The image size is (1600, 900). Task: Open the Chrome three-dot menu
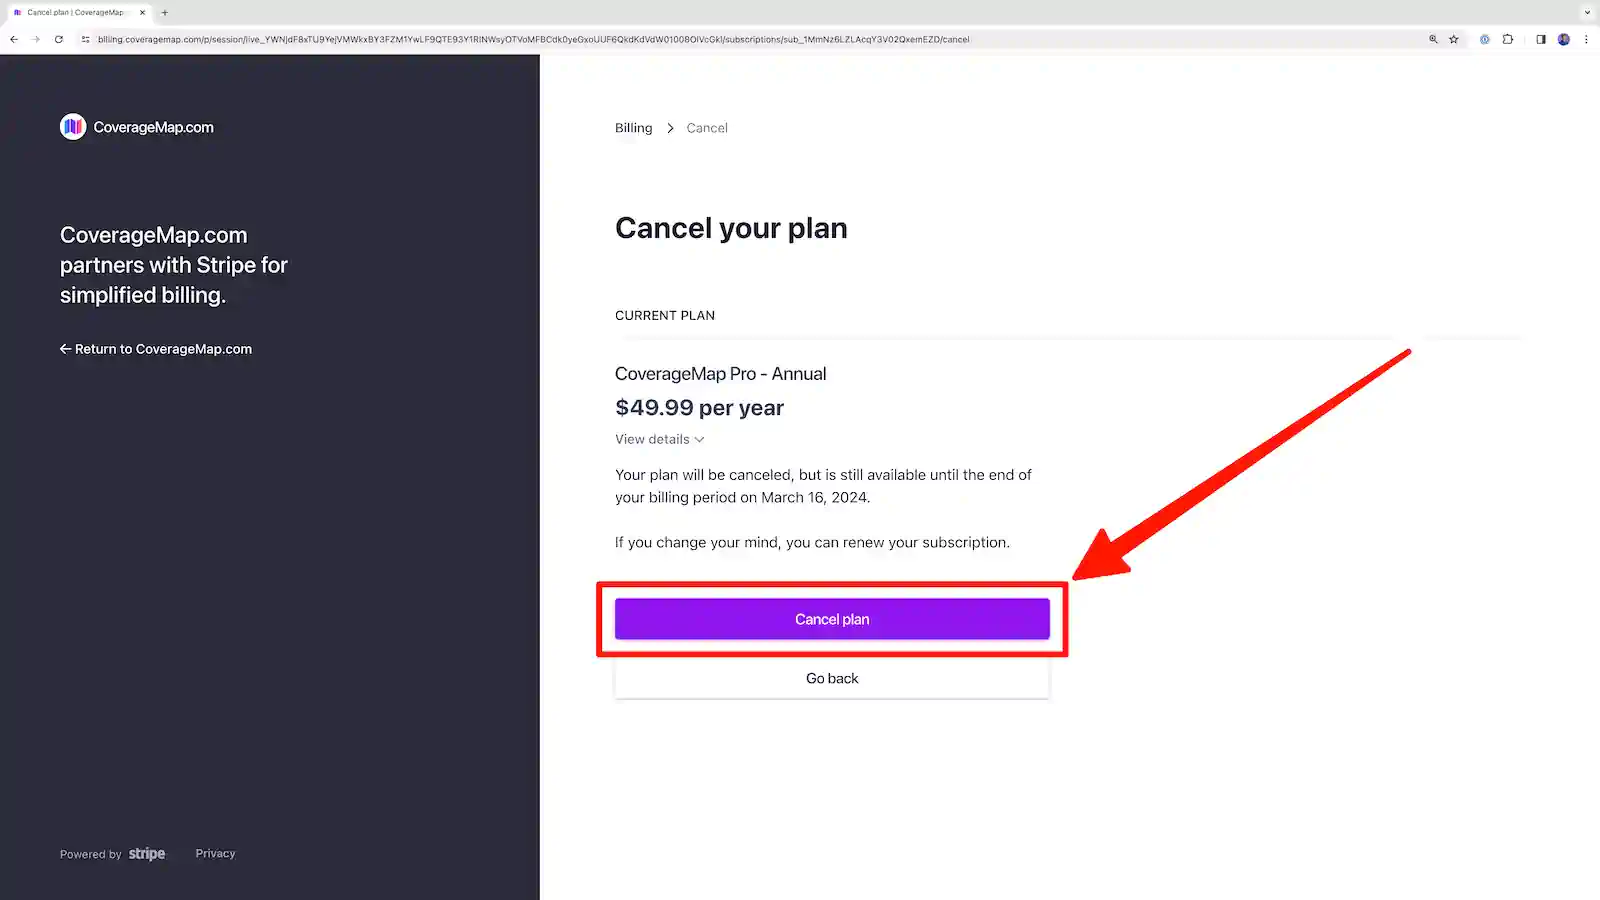[x=1587, y=39]
